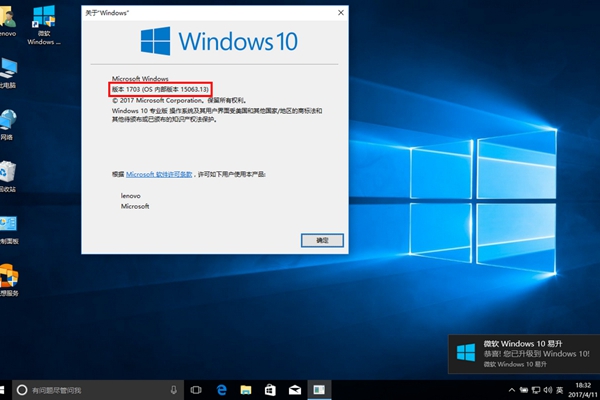The width and height of the screenshot is (600, 400).
Task: Click the Windows logo in the notification
Action: 466,352
